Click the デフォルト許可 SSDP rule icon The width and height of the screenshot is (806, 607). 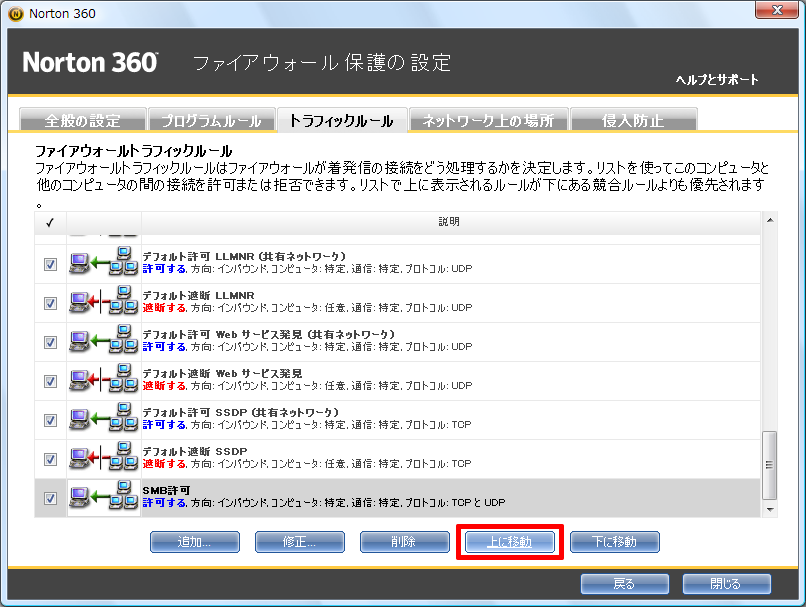pos(103,420)
